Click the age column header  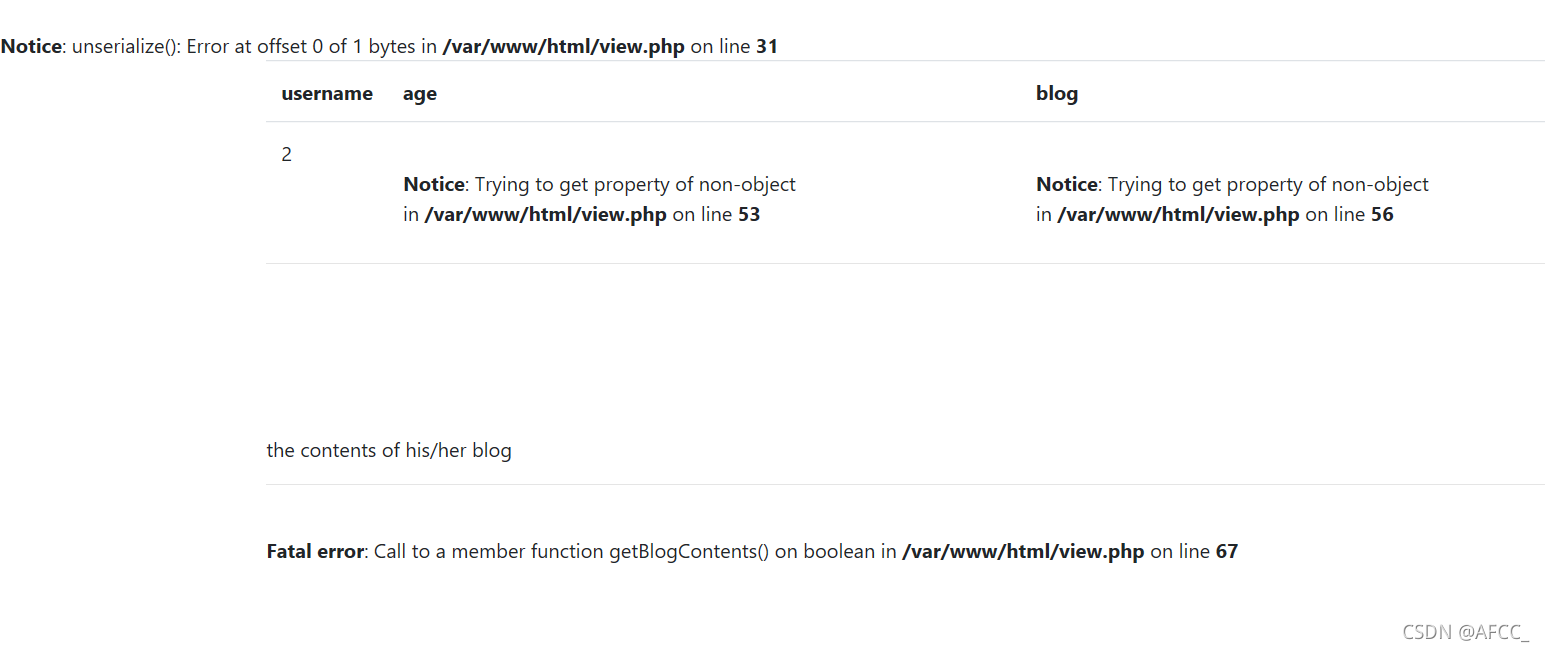point(420,94)
